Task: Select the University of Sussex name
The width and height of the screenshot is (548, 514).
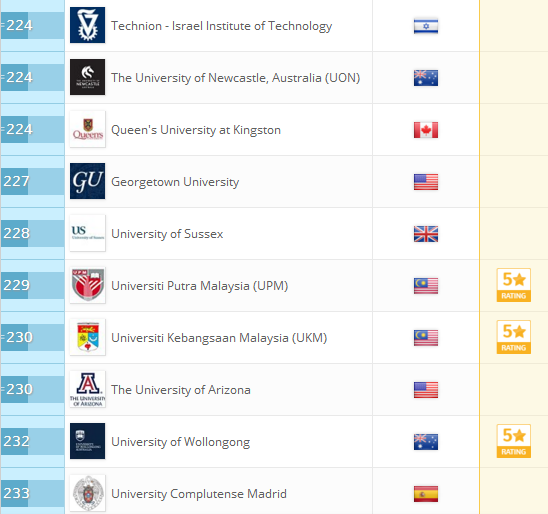Action: click(167, 234)
